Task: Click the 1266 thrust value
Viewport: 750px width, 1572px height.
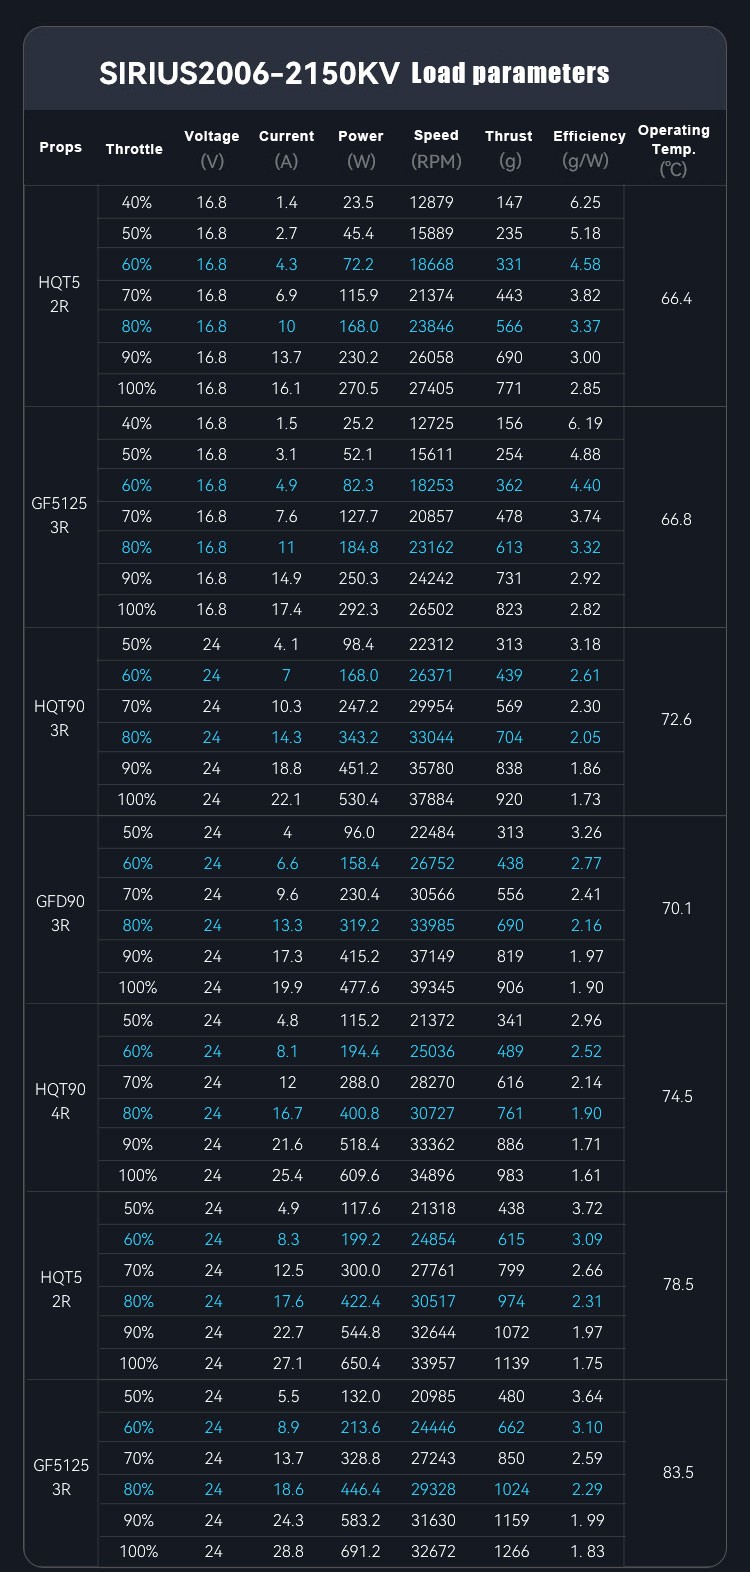Action: (511, 1551)
